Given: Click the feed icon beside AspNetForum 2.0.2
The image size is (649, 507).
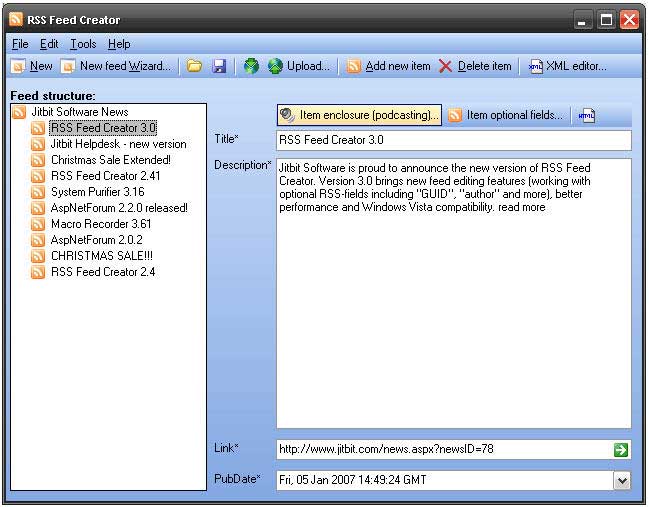Looking at the screenshot, I should pos(38,240).
